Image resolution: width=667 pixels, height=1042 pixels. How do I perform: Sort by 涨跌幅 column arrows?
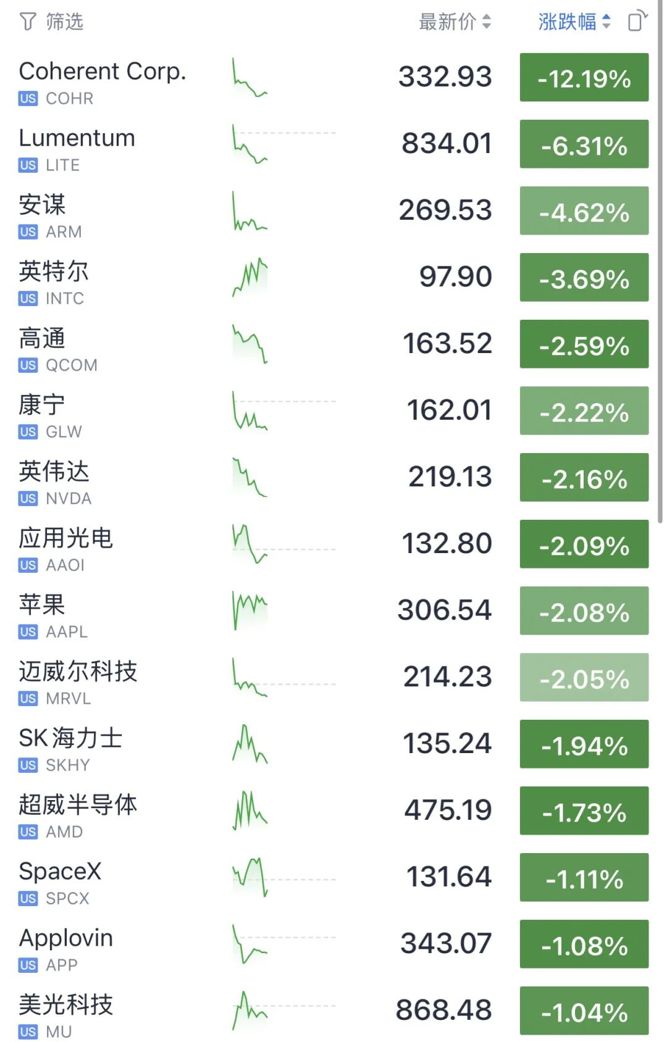coord(606,22)
